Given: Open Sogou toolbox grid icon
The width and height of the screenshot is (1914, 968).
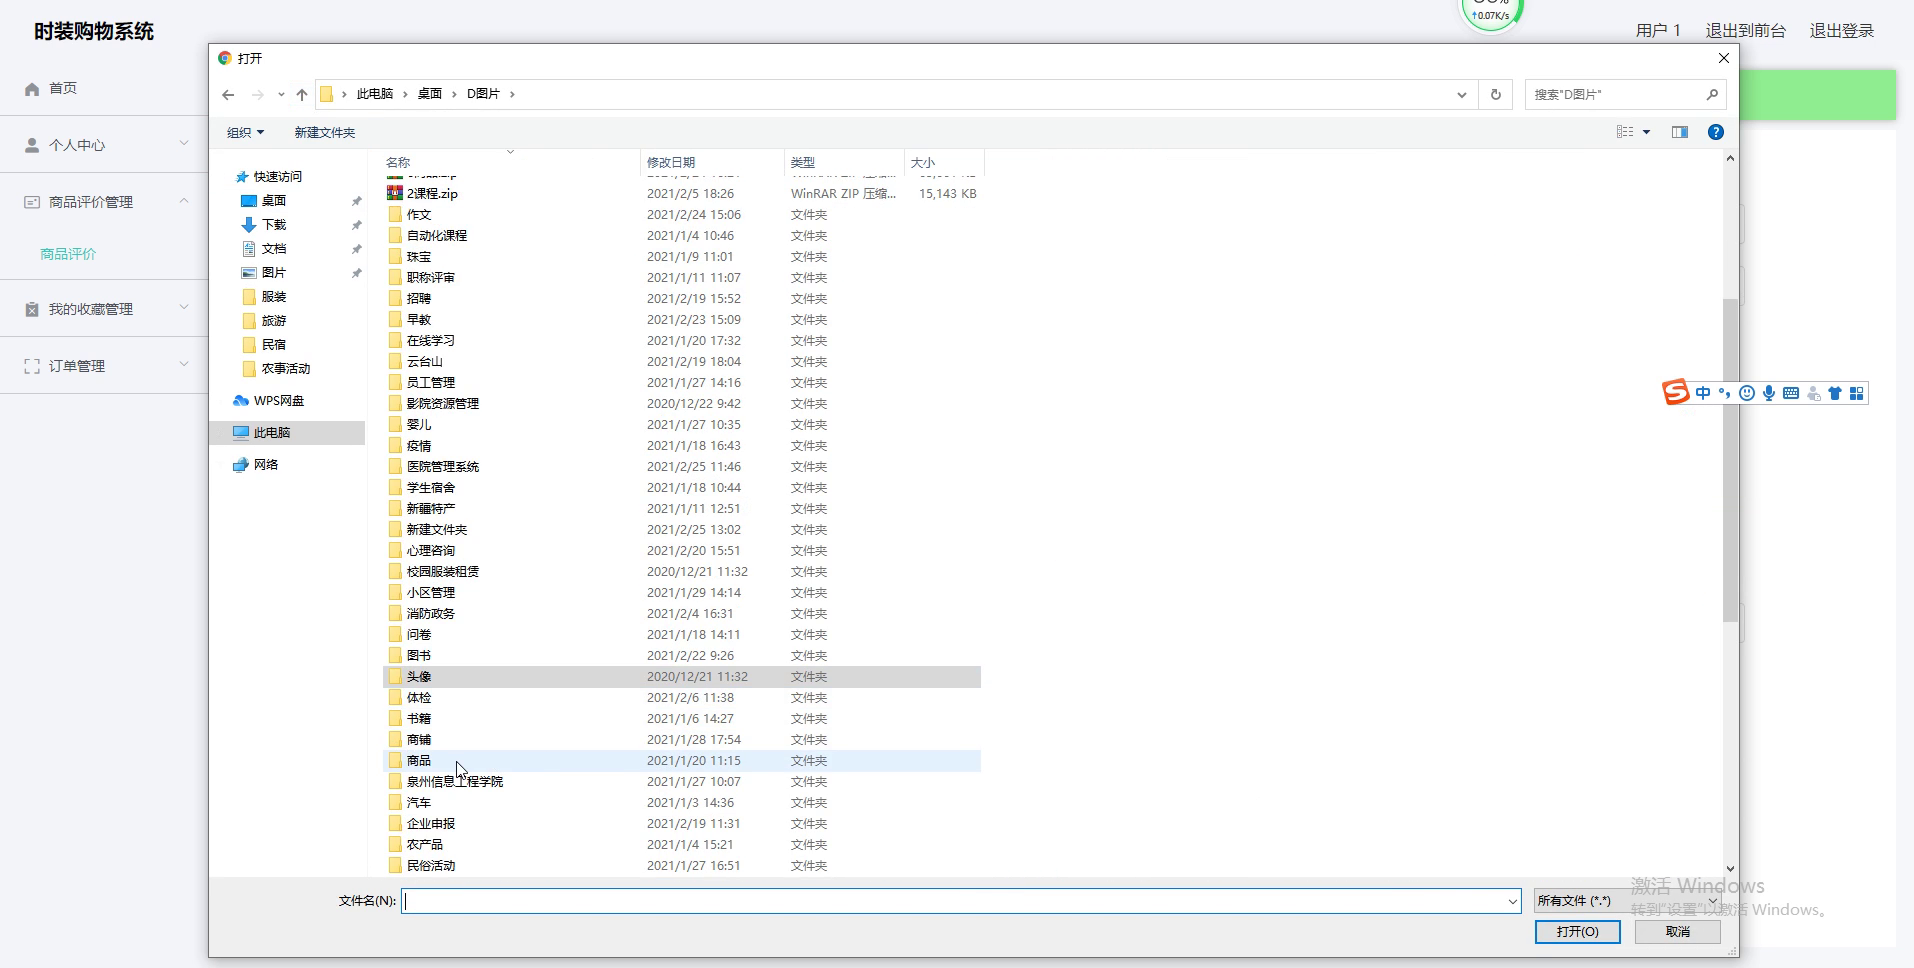Looking at the screenshot, I should coord(1857,393).
